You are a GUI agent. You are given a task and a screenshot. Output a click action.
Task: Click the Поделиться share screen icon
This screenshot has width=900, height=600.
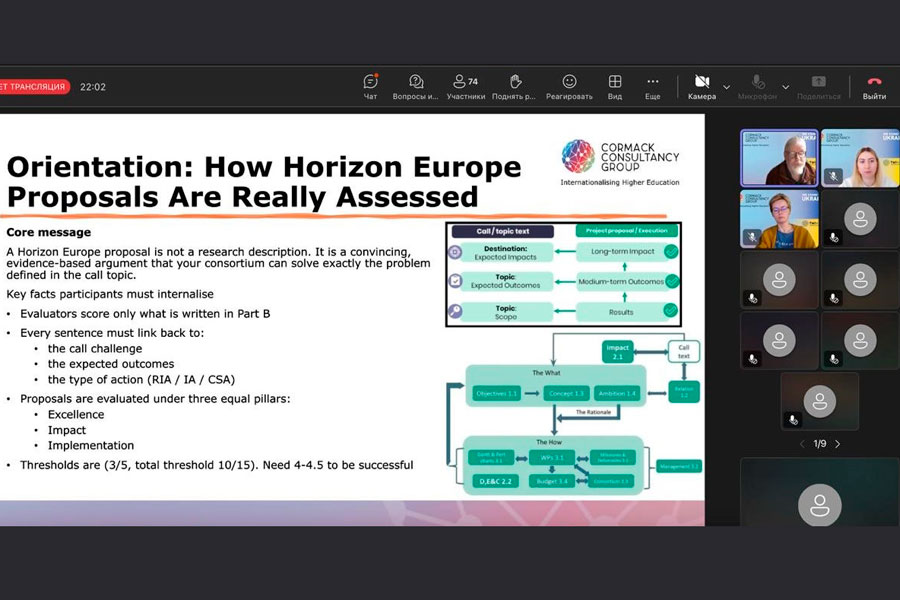click(x=818, y=86)
